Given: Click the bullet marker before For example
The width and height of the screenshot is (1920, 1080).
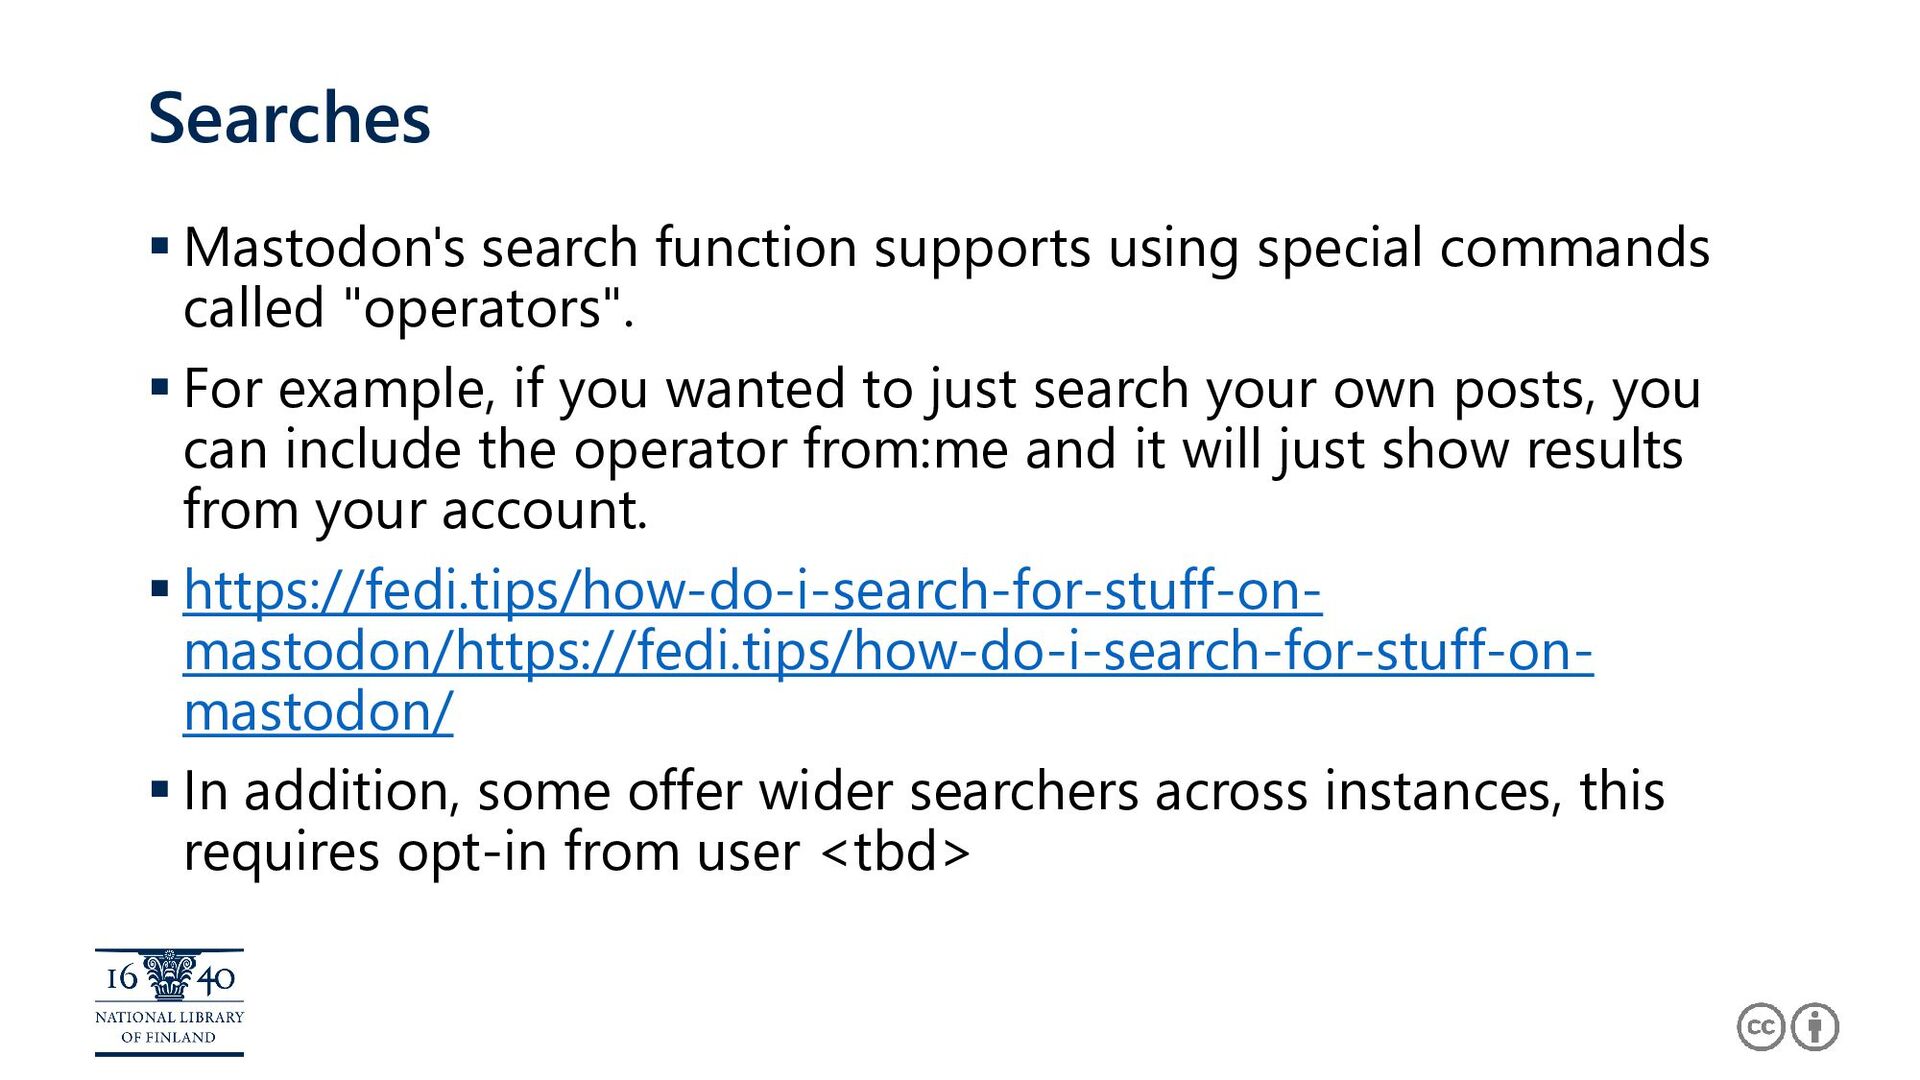Looking at the screenshot, I should [x=159, y=386].
